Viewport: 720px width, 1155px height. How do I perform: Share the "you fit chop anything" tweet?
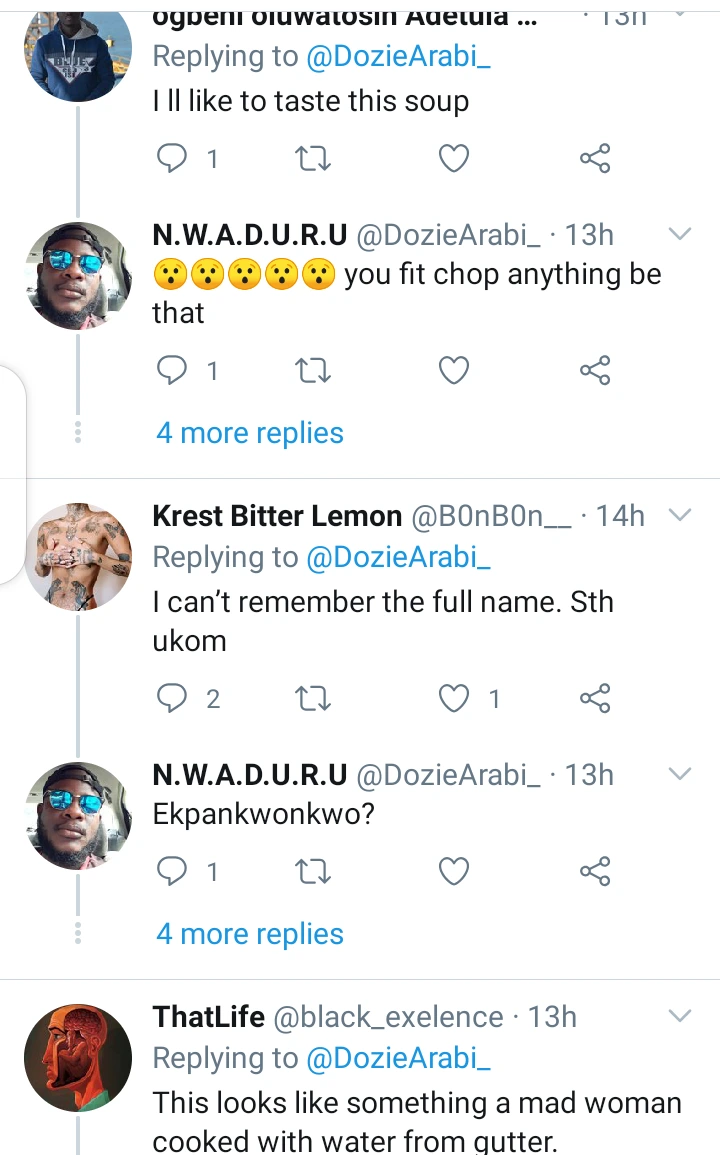tap(595, 372)
